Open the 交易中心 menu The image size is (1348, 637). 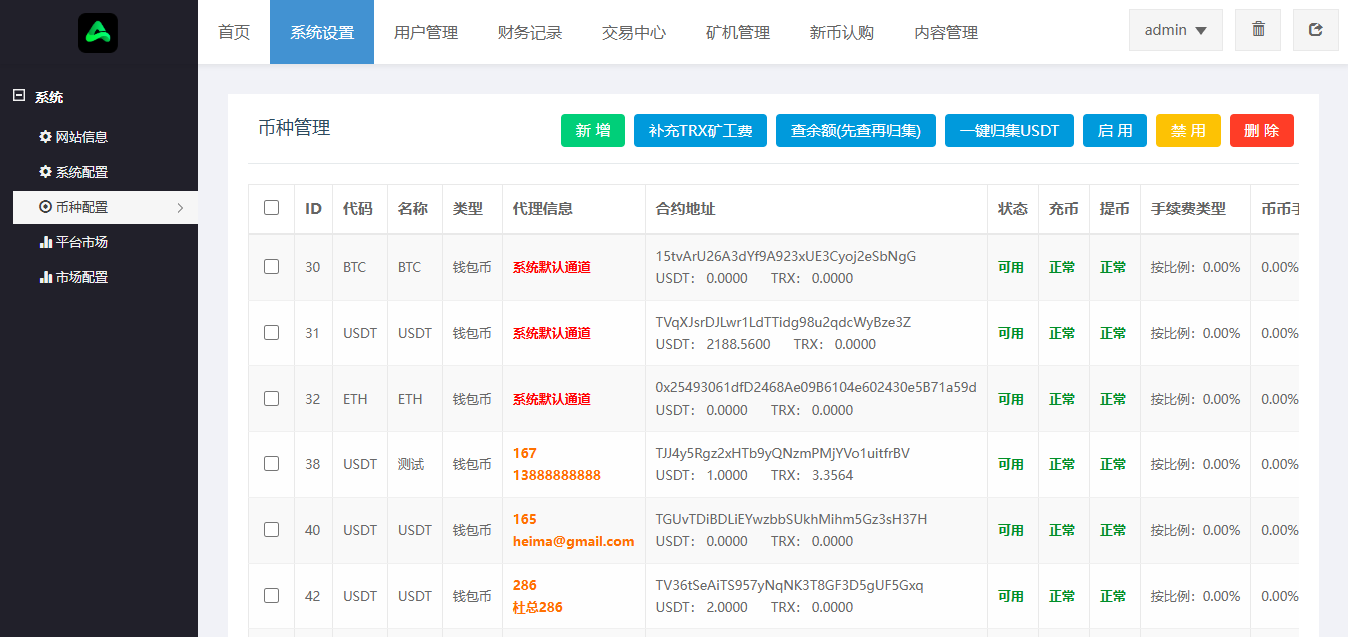tap(634, 32)
